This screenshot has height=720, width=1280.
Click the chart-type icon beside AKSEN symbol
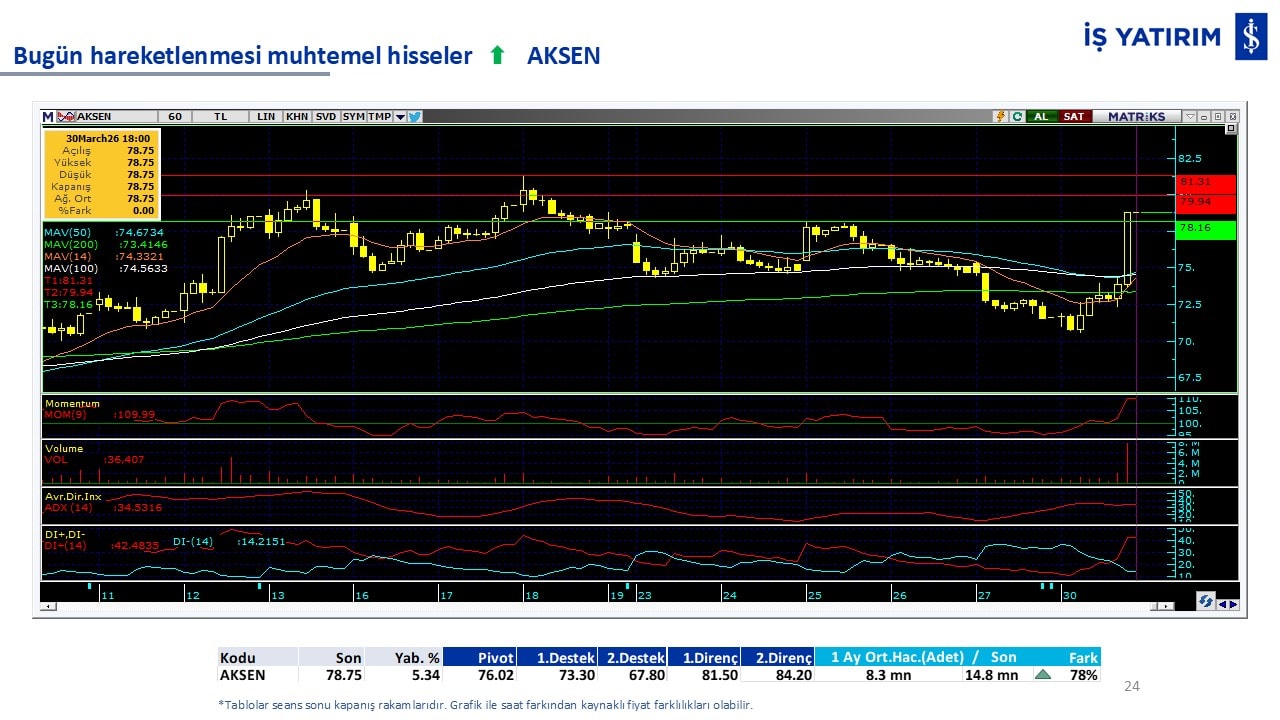[66, 117]
